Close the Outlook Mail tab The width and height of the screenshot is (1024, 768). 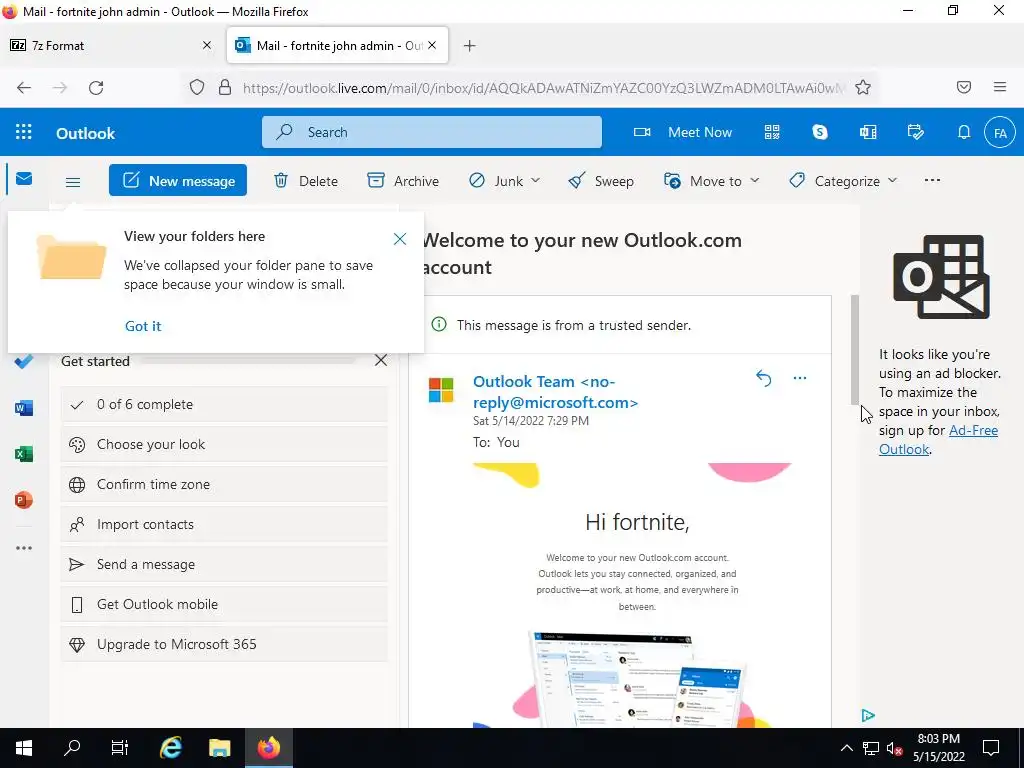432,45
